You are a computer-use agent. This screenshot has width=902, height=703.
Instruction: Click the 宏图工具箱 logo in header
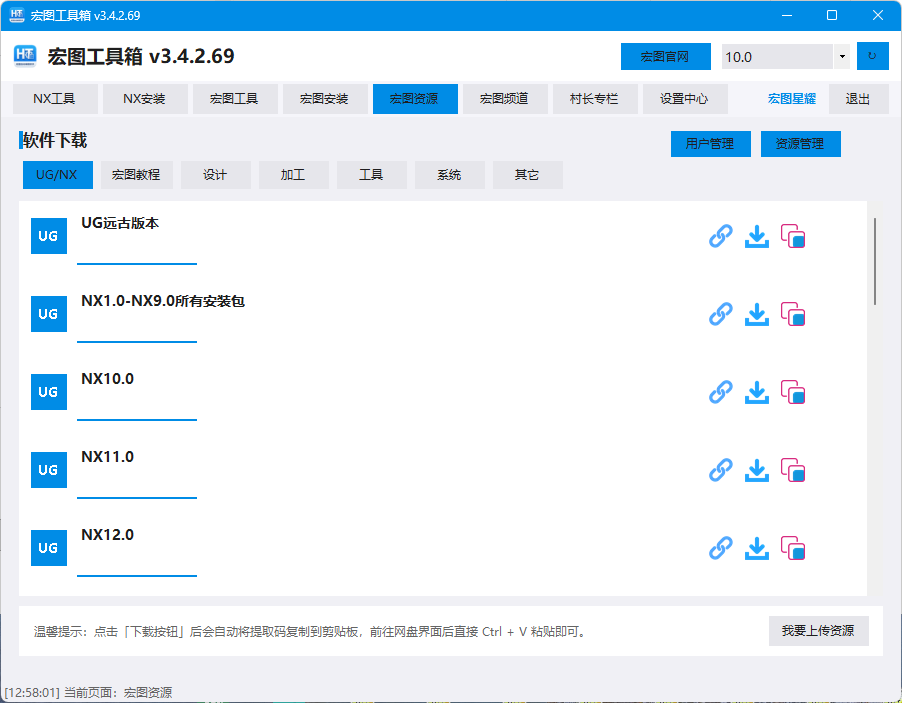[x=25, y=56]
